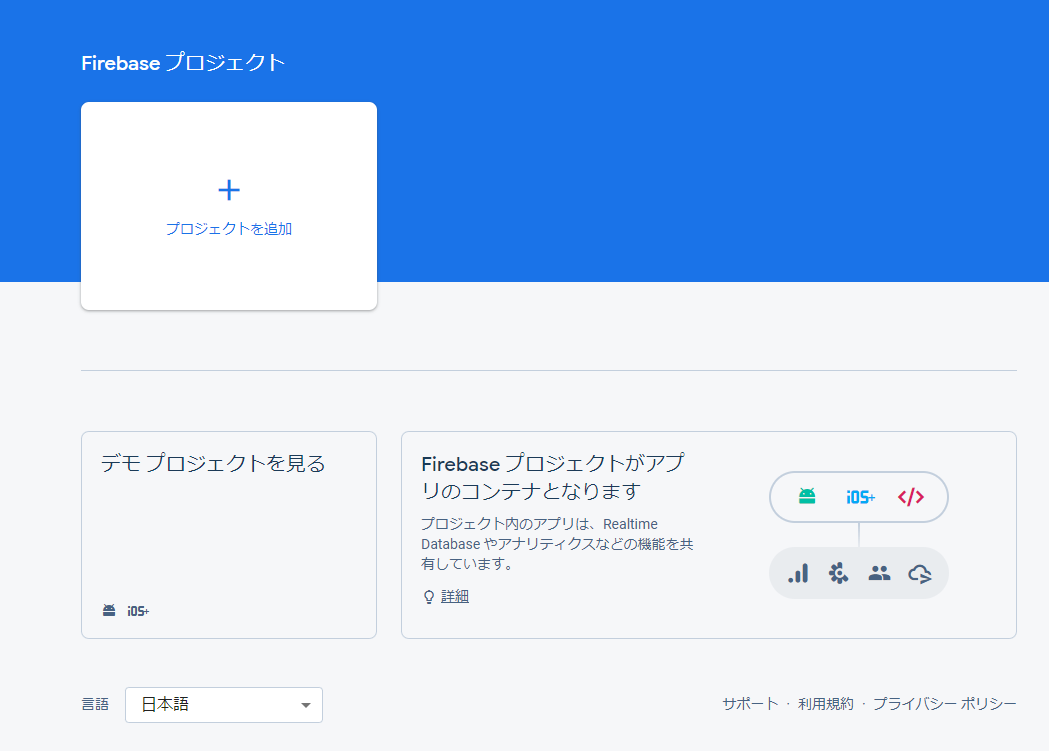Click the red web code icon

(x=911, y=497)
